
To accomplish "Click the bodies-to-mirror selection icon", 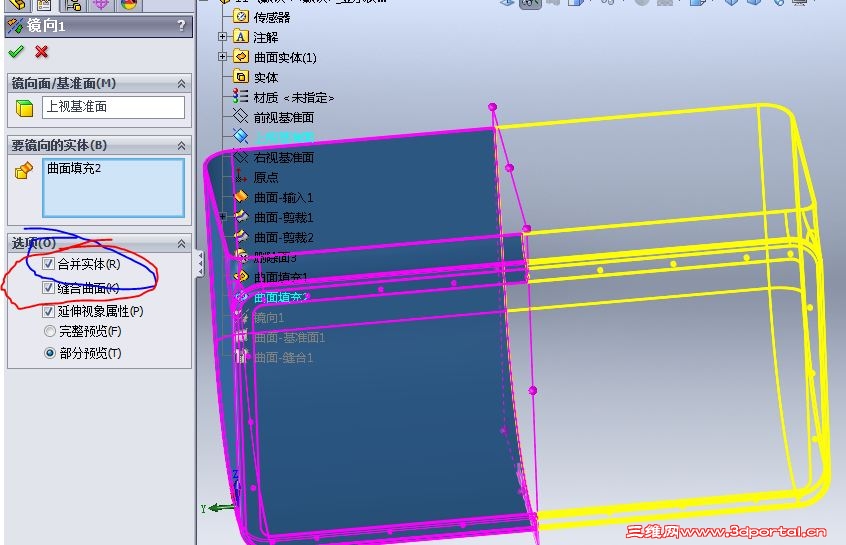I will pos(24,171).
